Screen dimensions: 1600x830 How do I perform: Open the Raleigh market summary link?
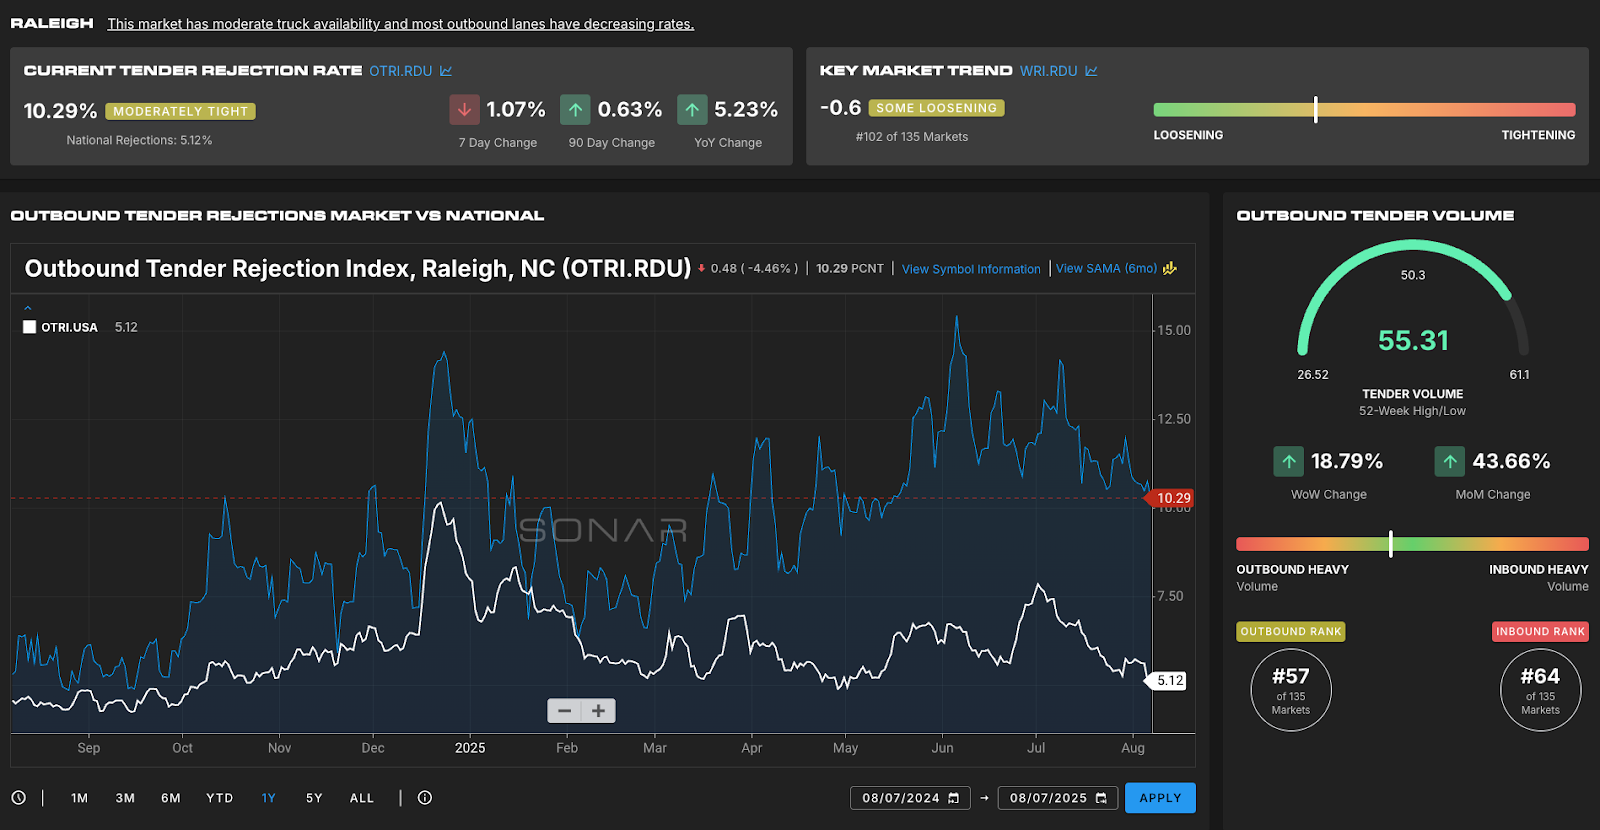coord(401,24)
